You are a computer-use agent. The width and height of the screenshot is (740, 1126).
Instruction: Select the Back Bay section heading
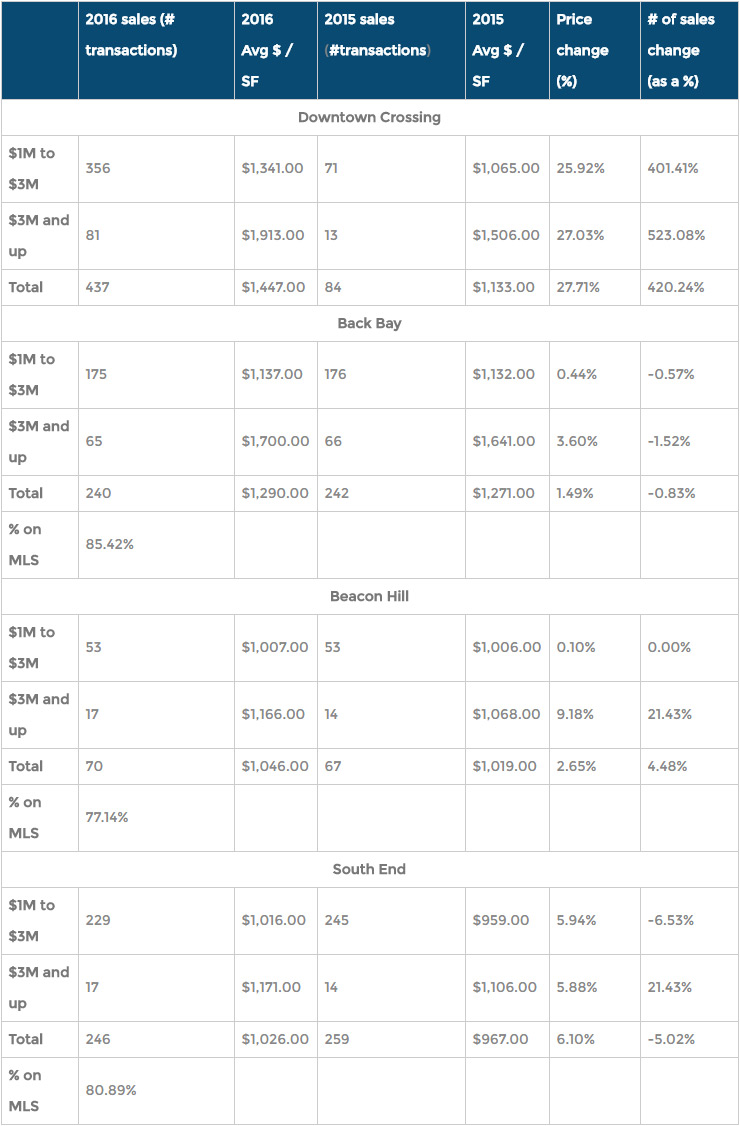(369, 323)
